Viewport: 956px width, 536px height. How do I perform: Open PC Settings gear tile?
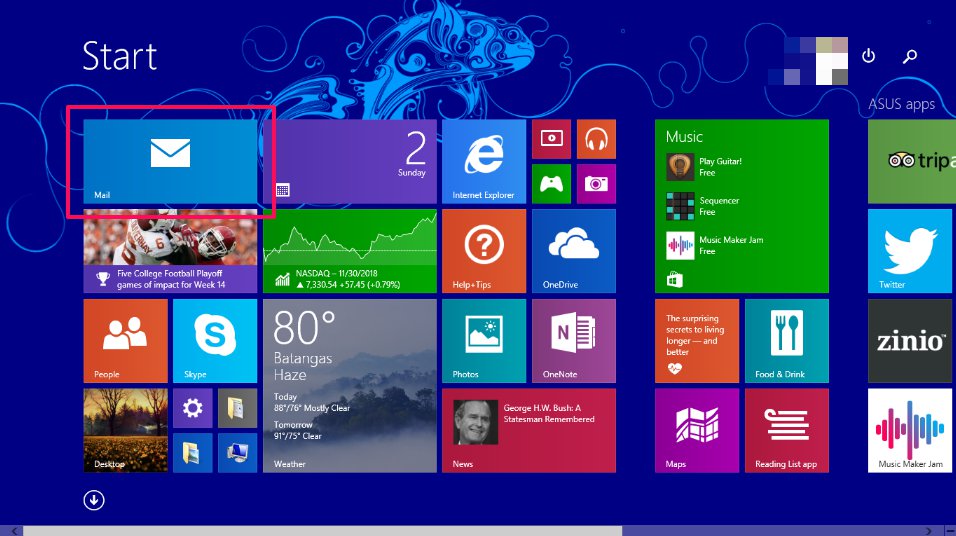193,408
